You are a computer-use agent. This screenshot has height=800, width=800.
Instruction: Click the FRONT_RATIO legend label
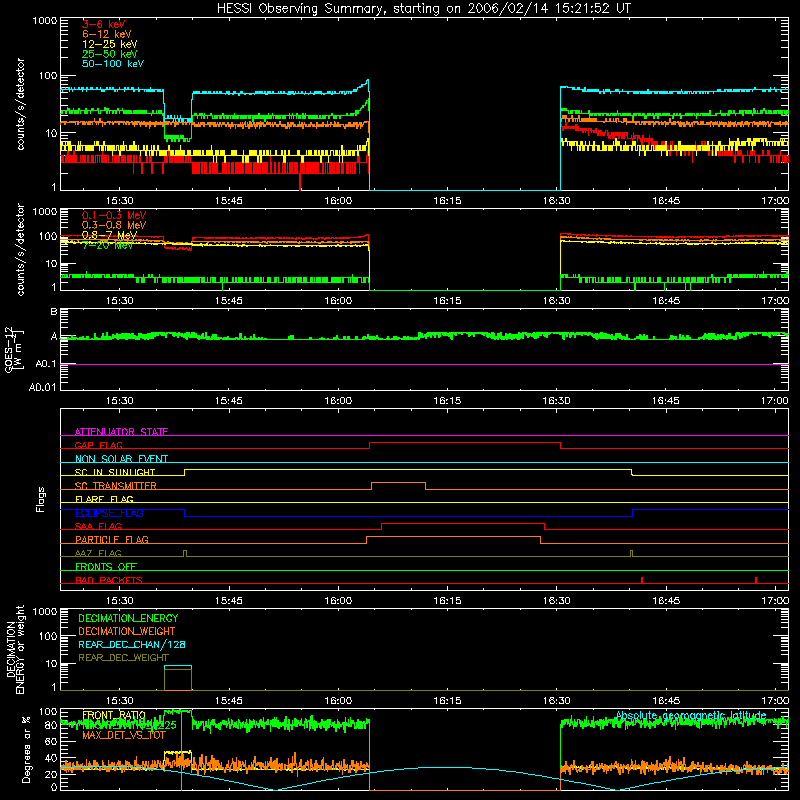click(x=114, y=715)
